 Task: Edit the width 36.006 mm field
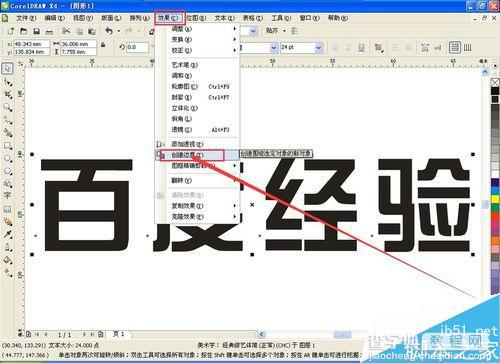[78, 44]
